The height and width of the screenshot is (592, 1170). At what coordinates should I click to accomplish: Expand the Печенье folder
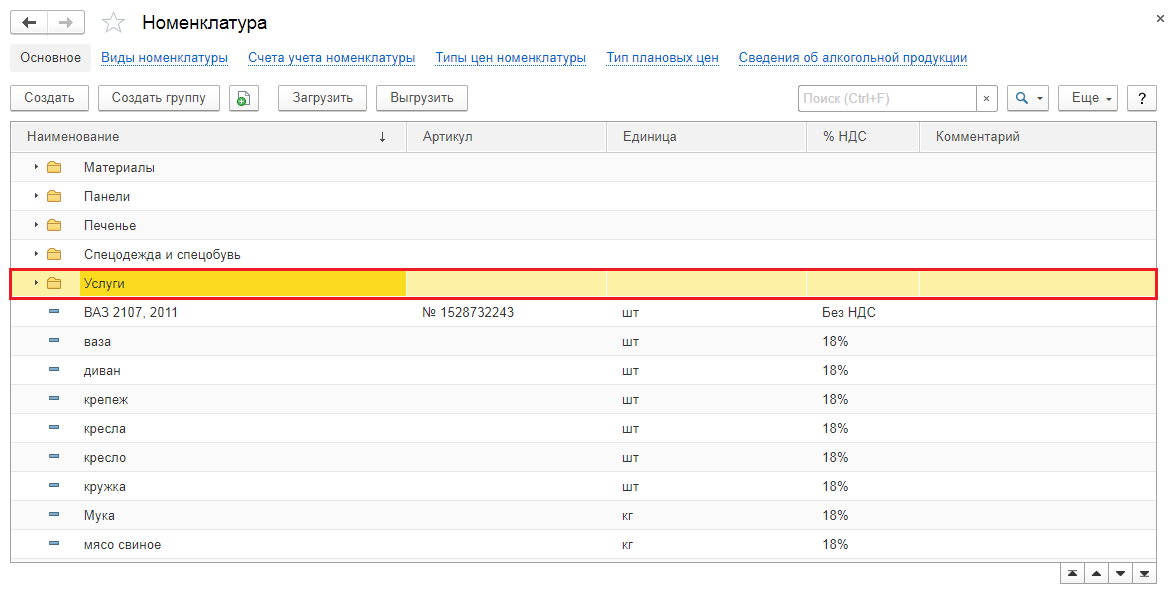[36, 225]
